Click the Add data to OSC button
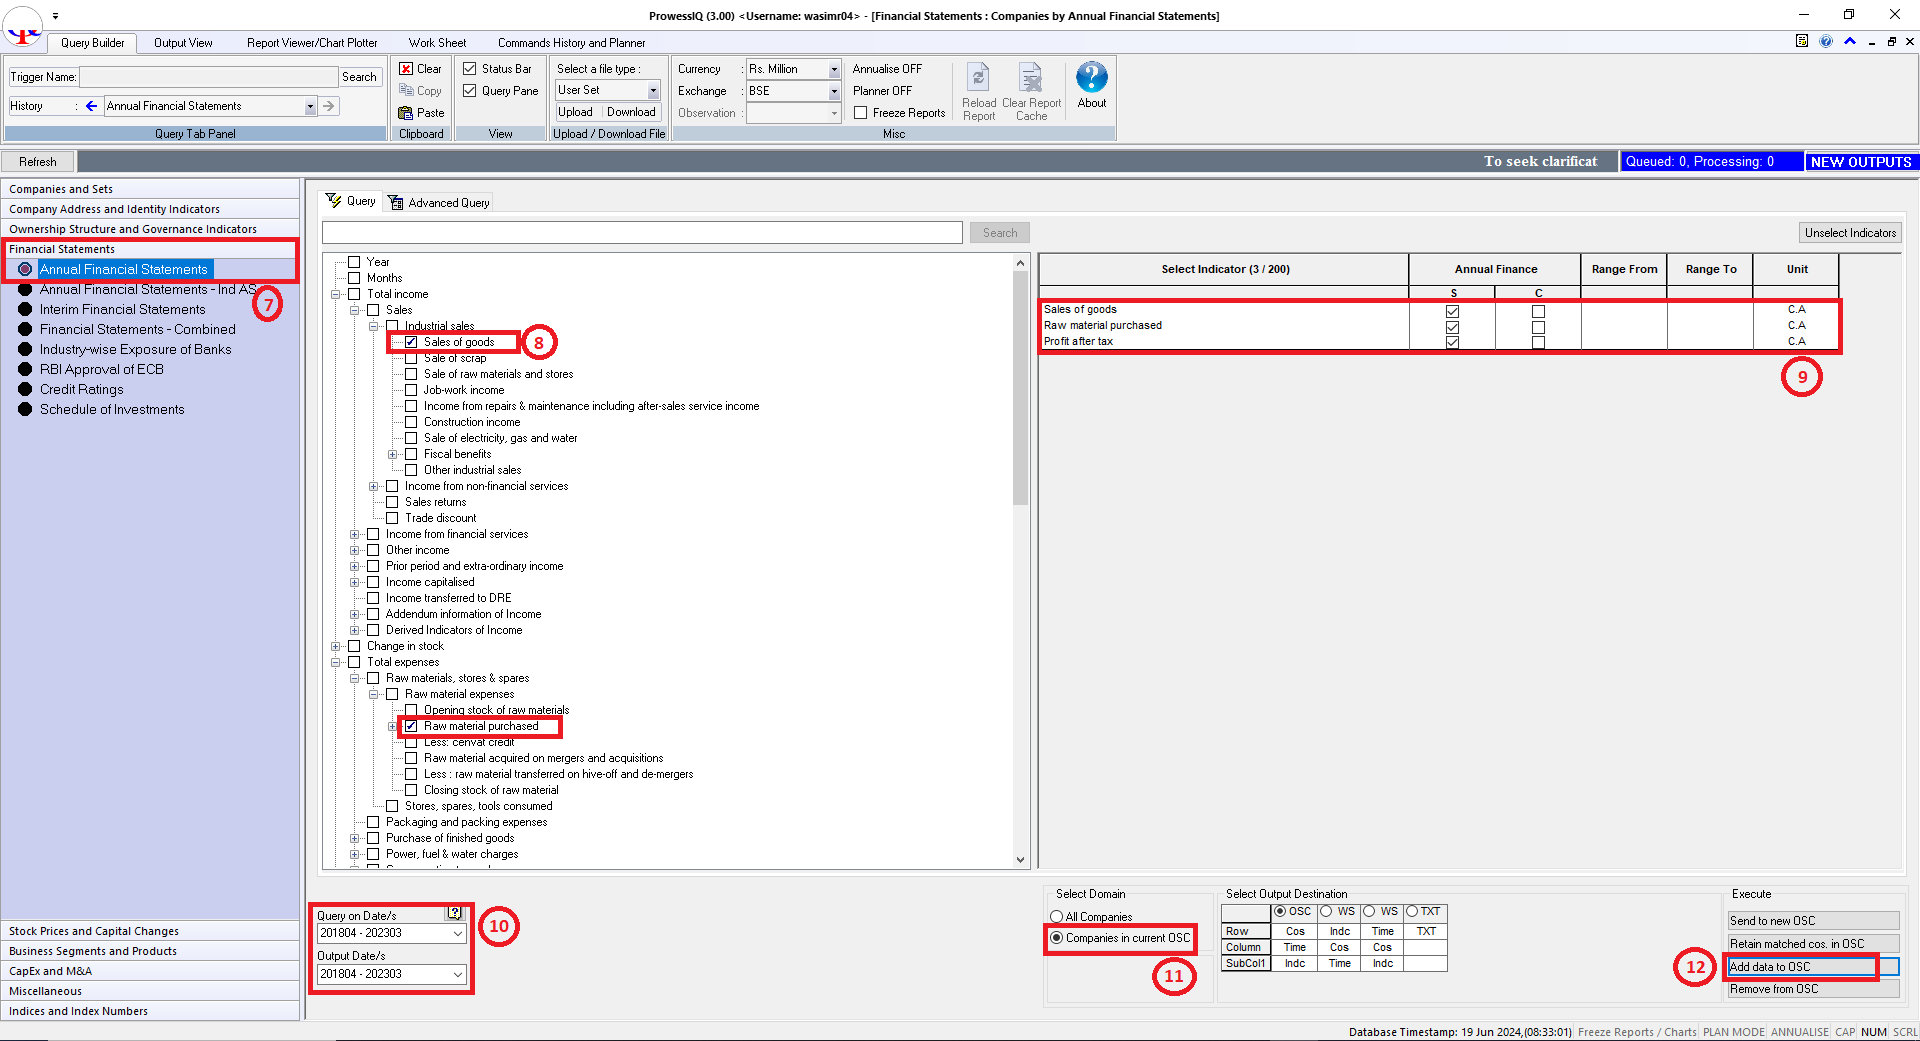Image resolution: width=1920 pixels, height=1041 pixels. coord(1813,967)
